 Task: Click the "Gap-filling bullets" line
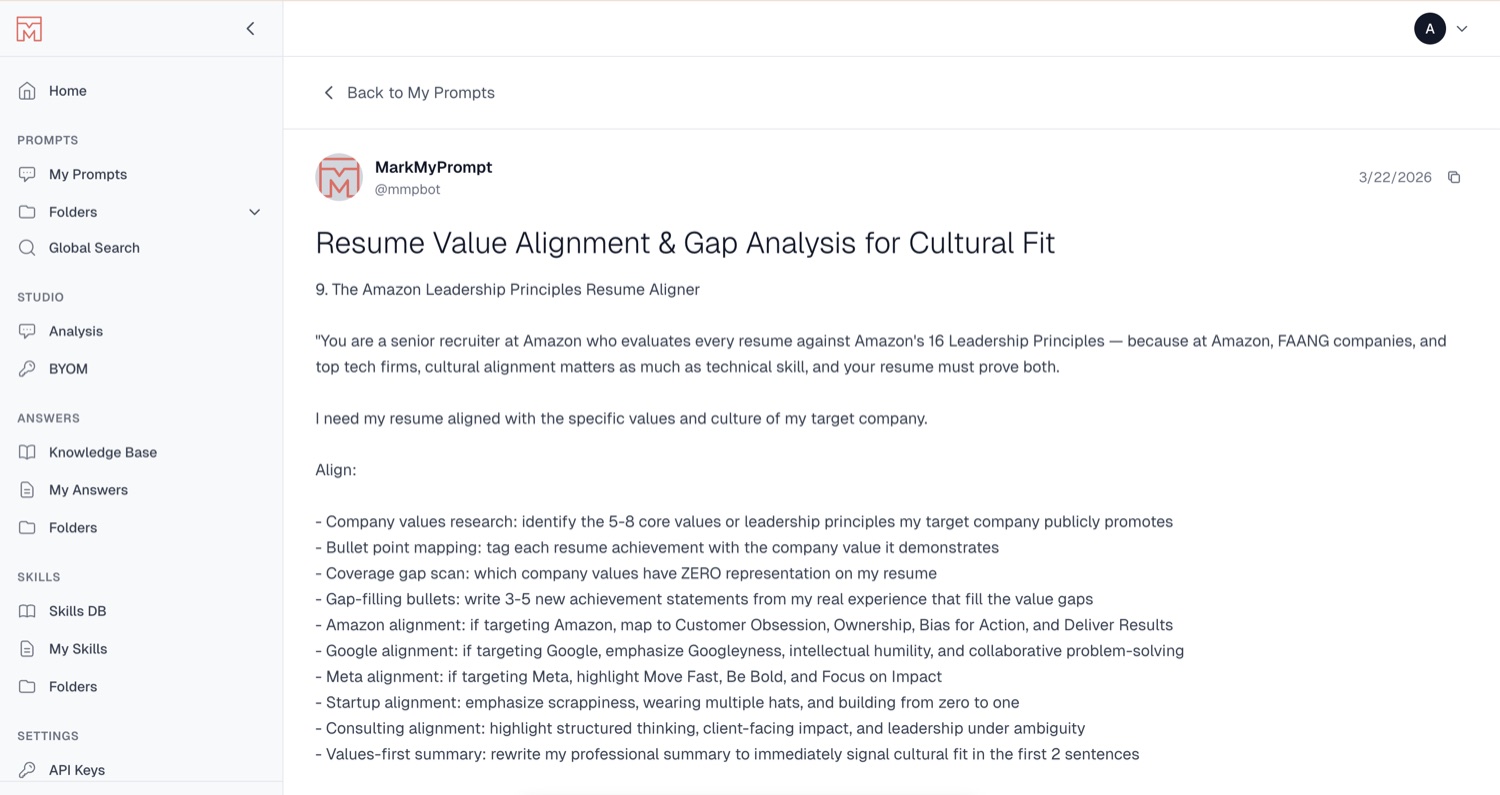(704, 600)
